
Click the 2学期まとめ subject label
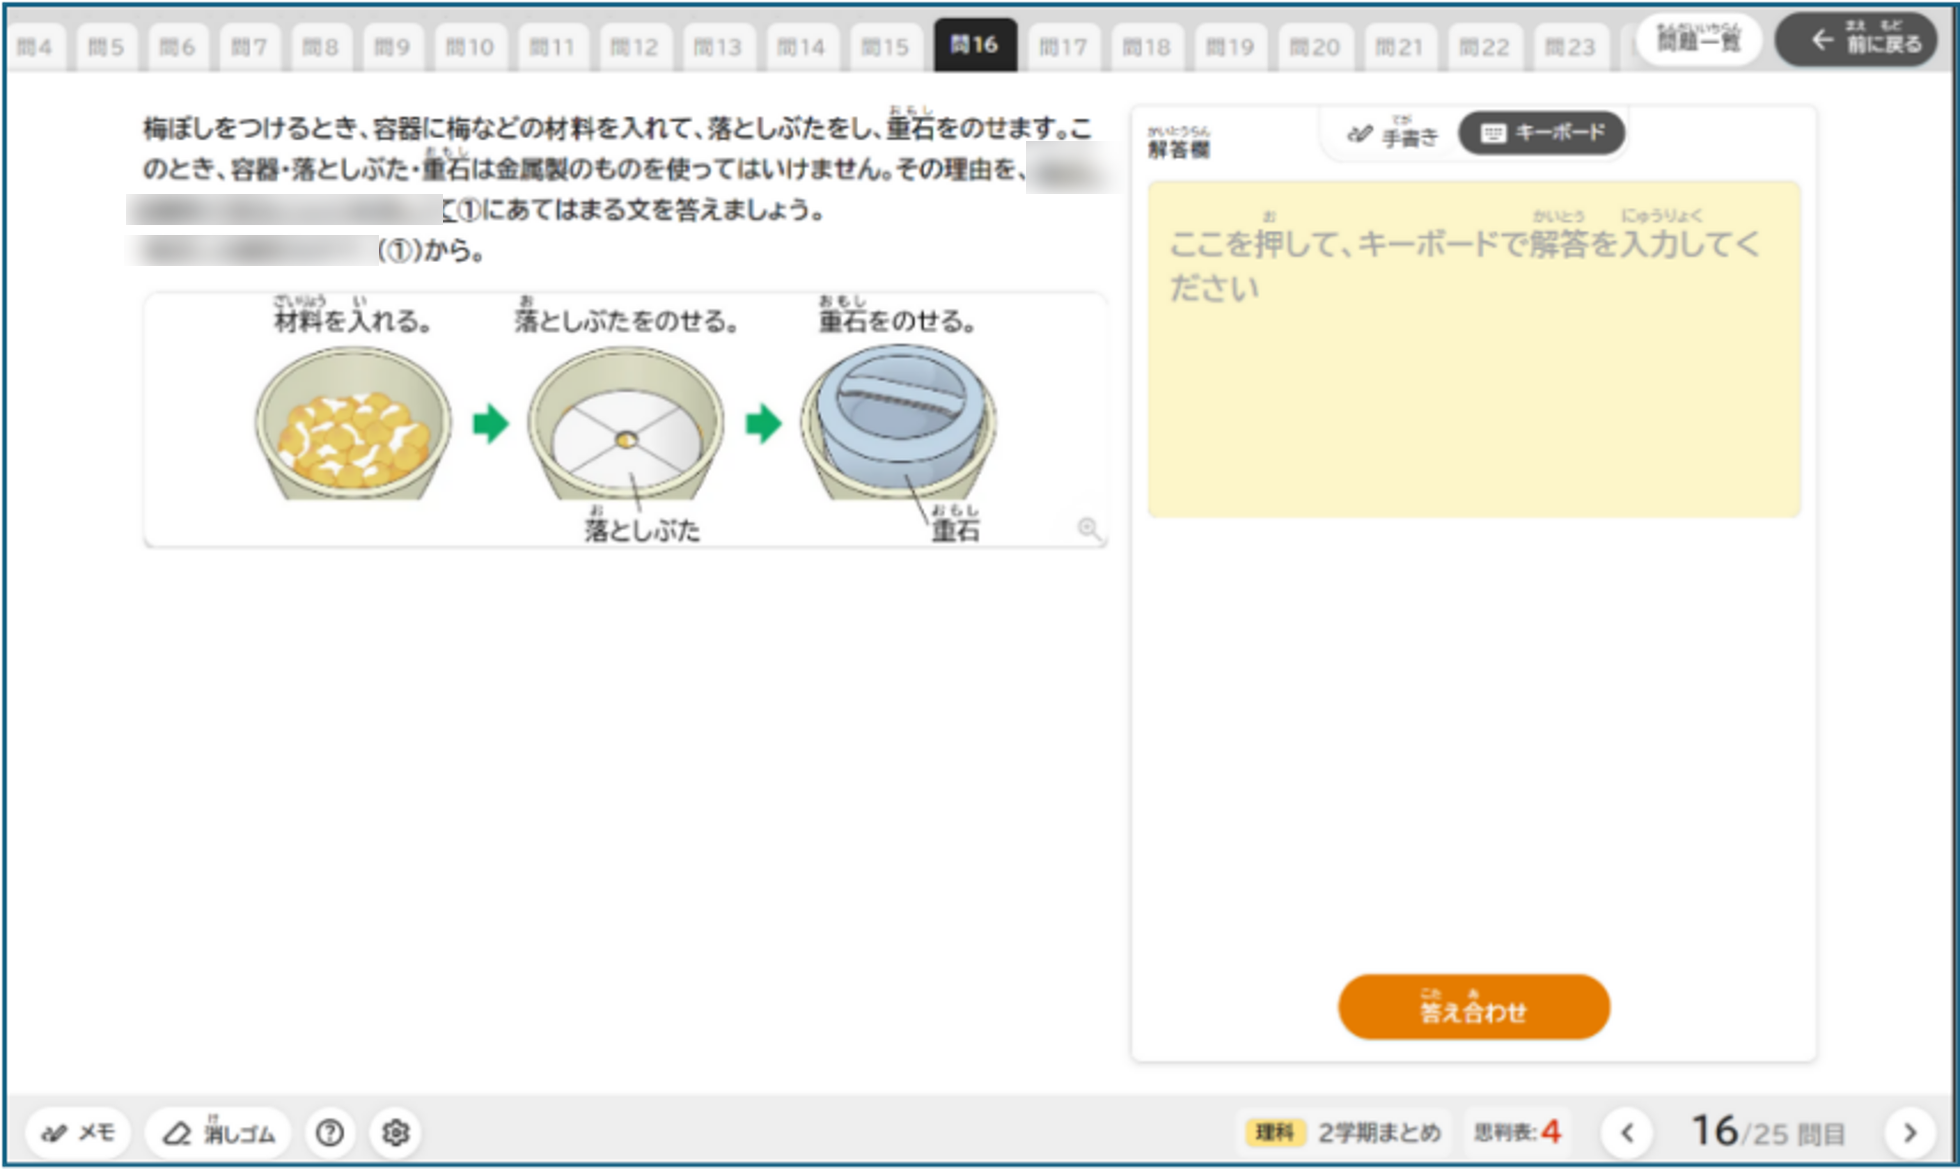tap(1378, 1132)
